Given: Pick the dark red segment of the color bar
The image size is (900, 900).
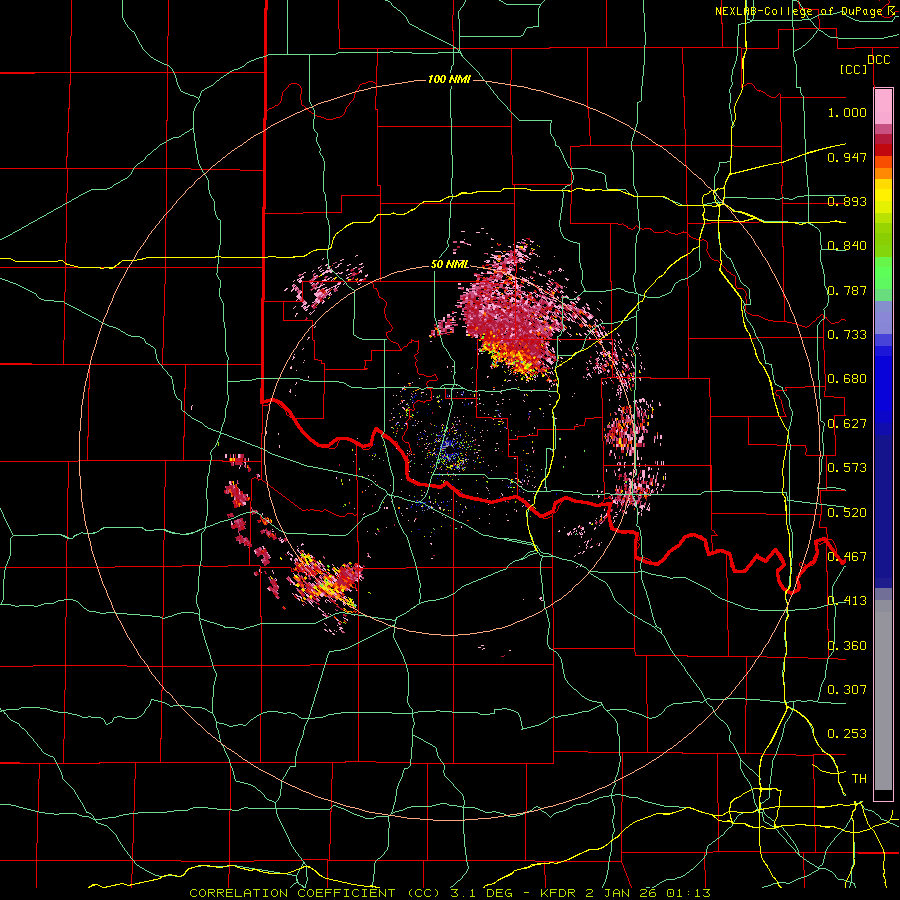Looking at the screenshot, I should (x=883, y=150).
